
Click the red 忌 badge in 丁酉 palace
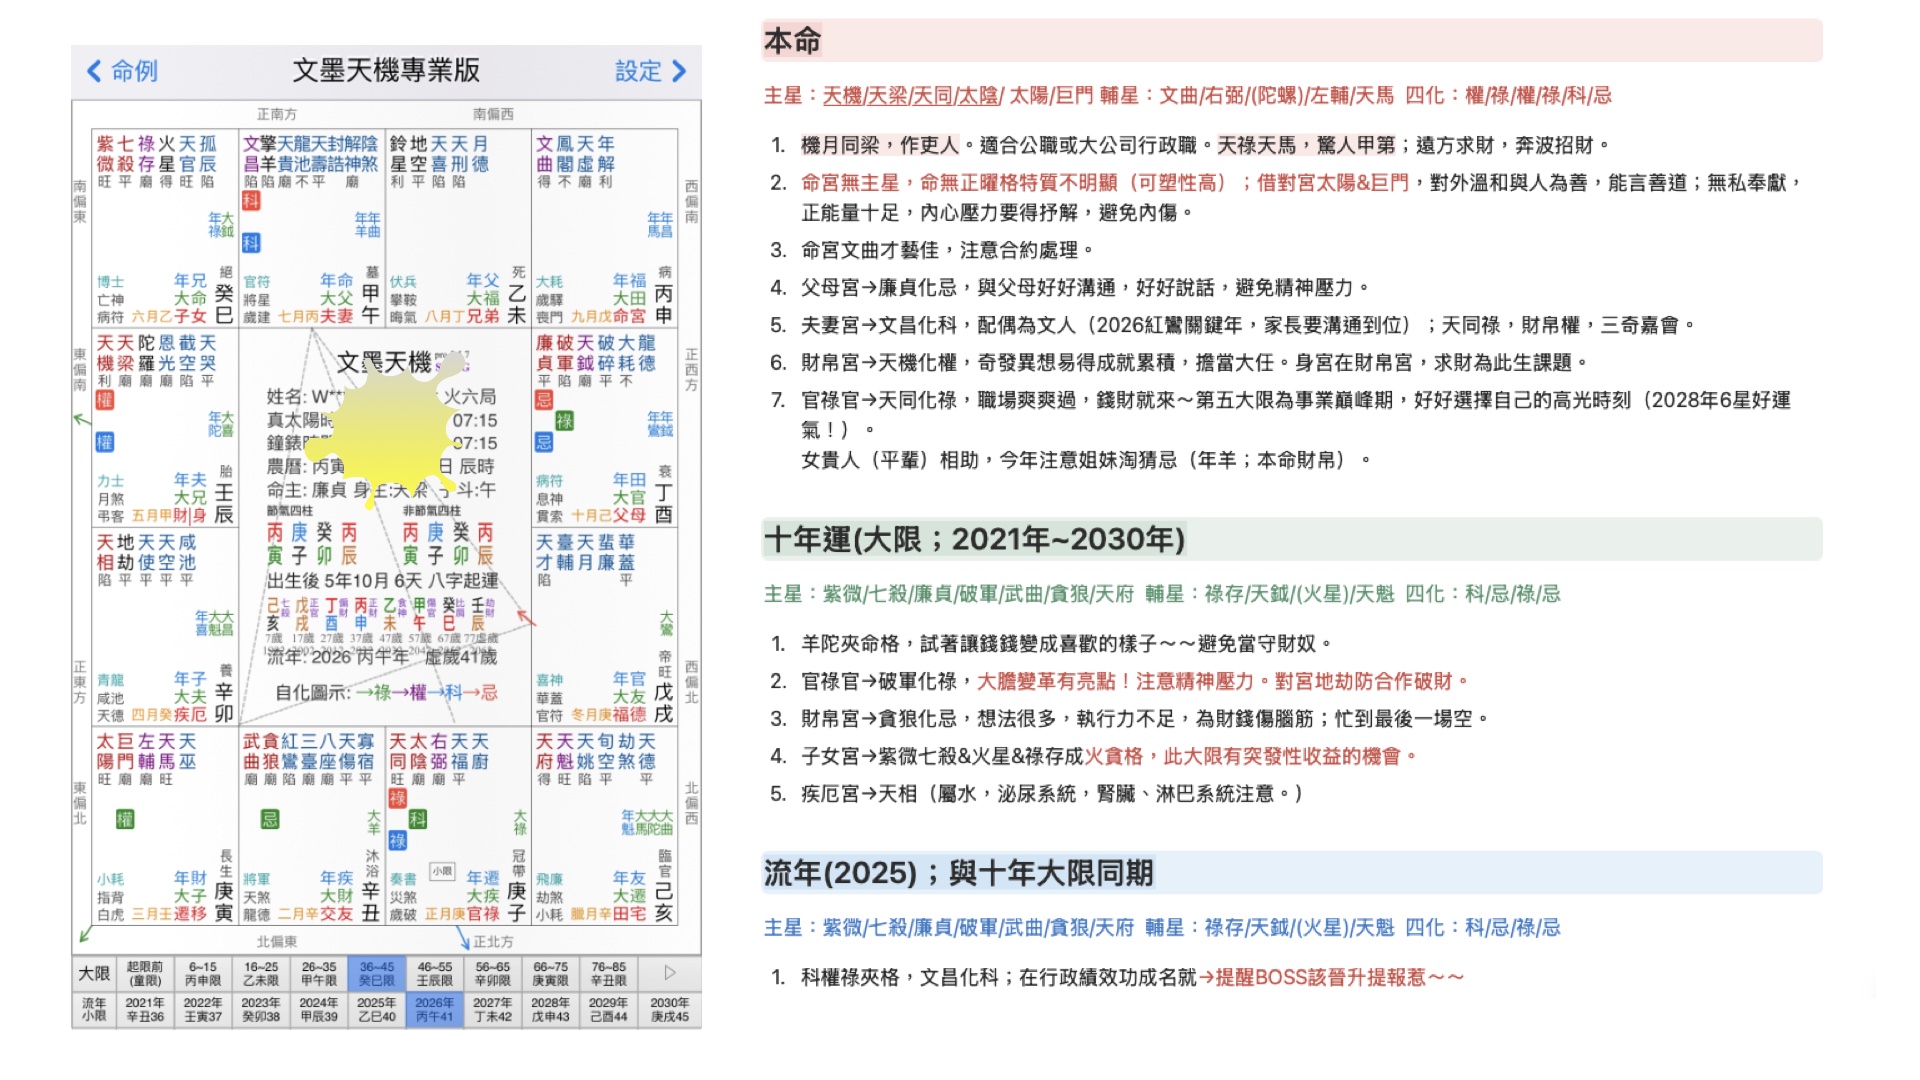[544, 400]
